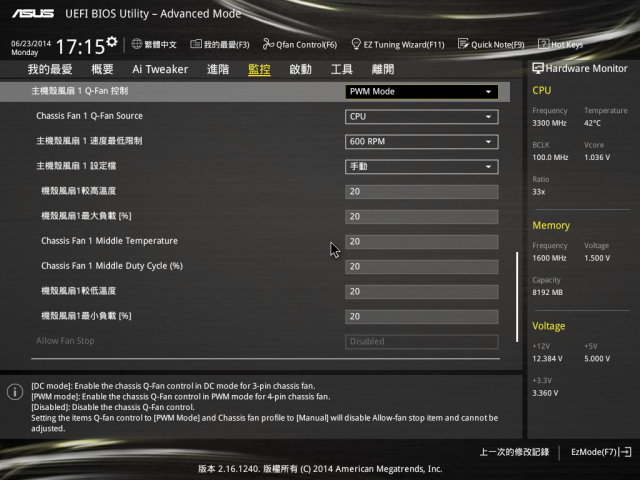The width and height of the screenshot is (640, 480).
Task: Open the 啟動 boot tab
Action: [300, 69]
